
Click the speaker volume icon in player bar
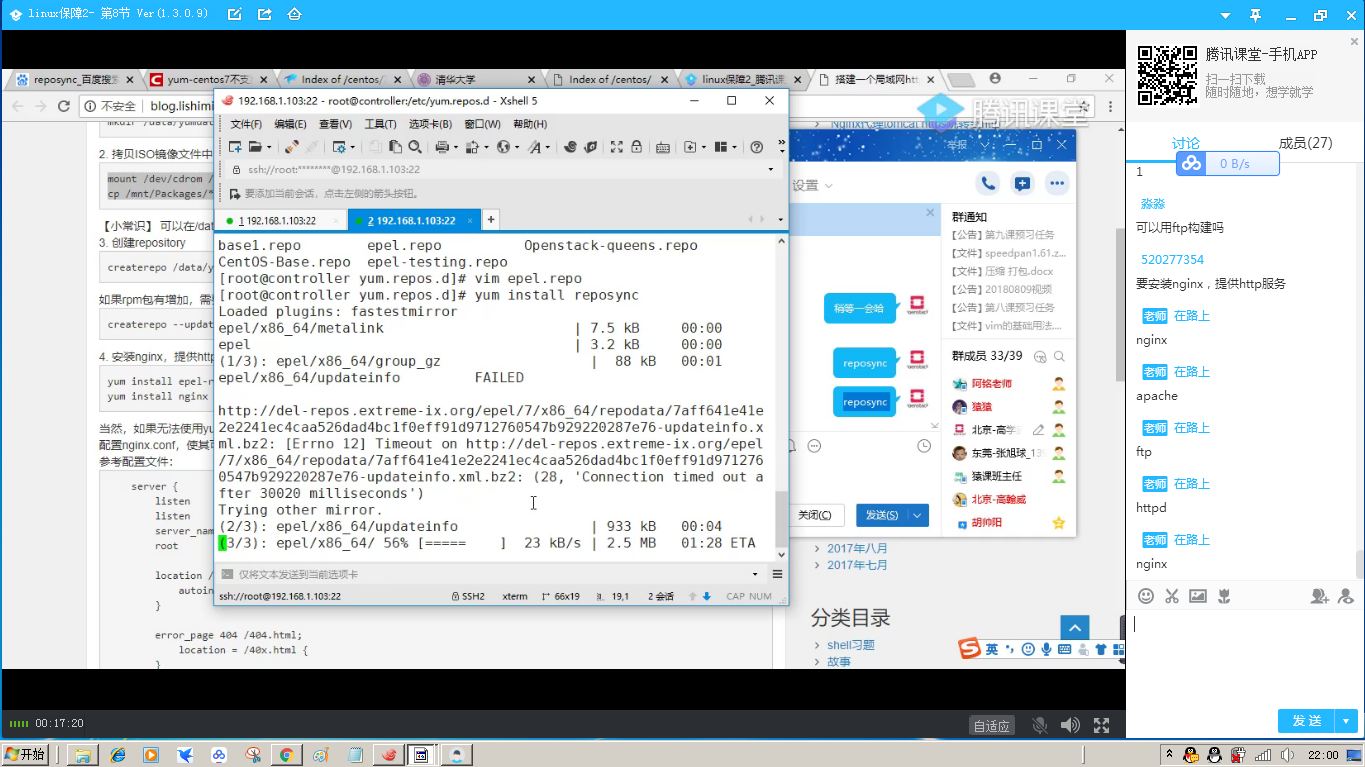point(1070,725)
